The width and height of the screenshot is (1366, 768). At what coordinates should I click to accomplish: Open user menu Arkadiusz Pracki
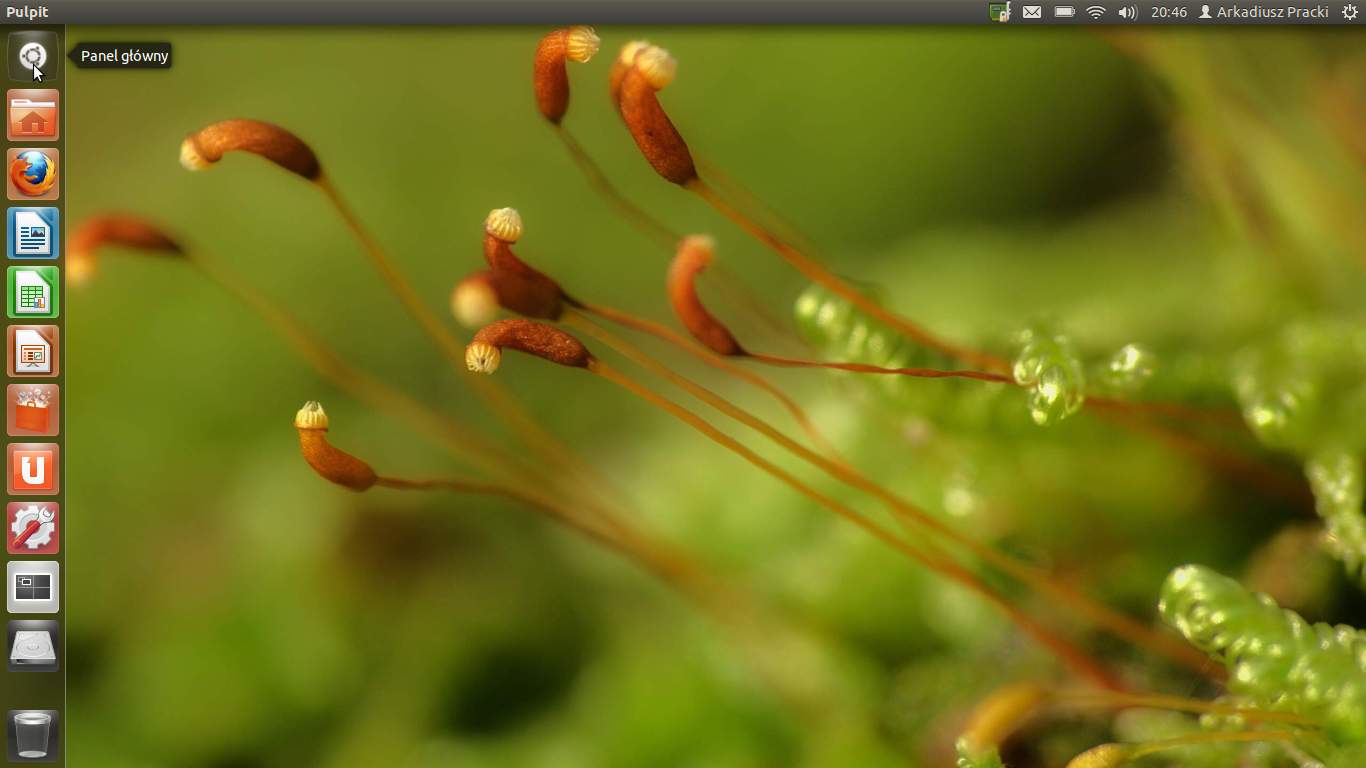(x=1264, y=12)
